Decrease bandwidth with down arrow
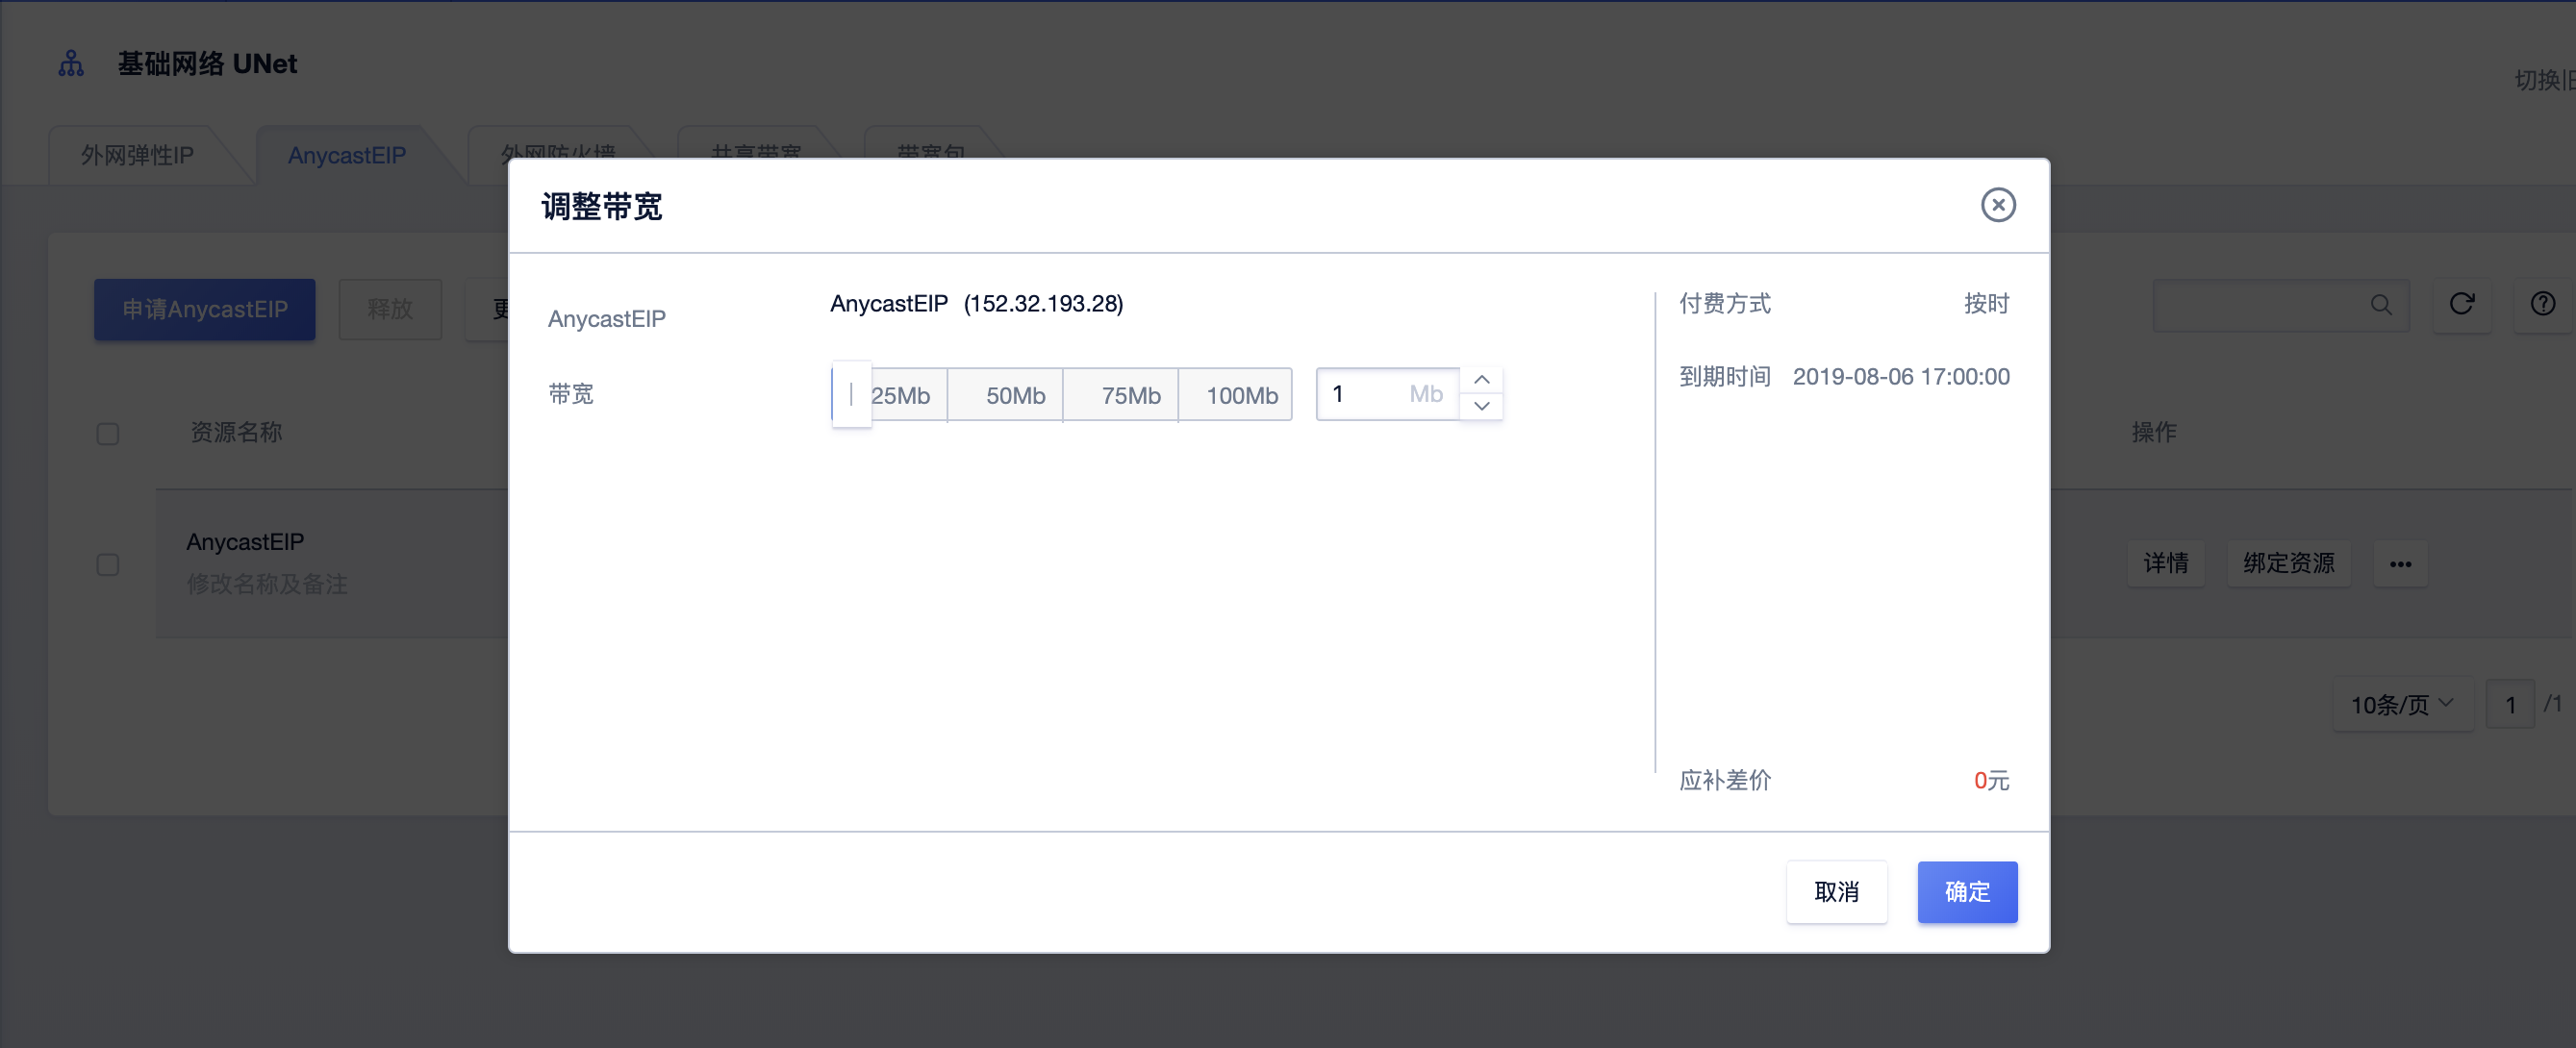The image size is (2576, 1048). [x=1481, y=406]
